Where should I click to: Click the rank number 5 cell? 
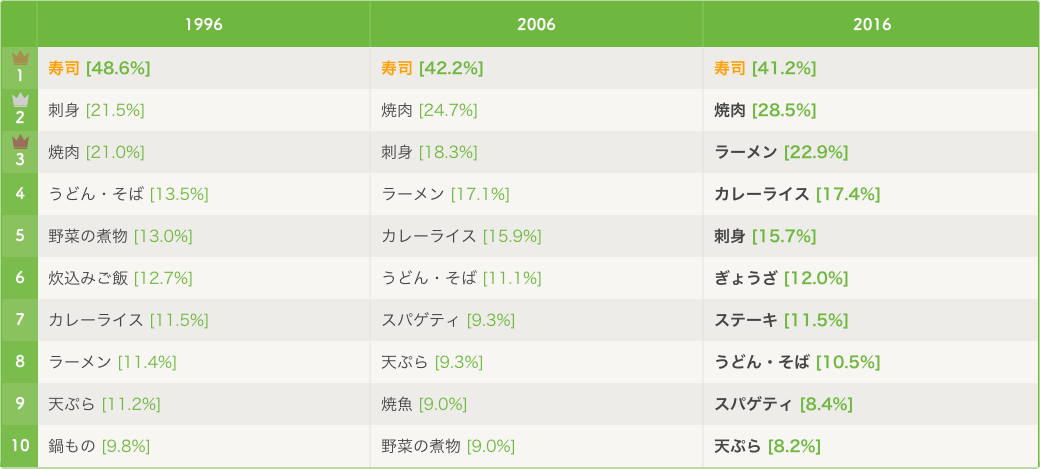click(20, 236)
